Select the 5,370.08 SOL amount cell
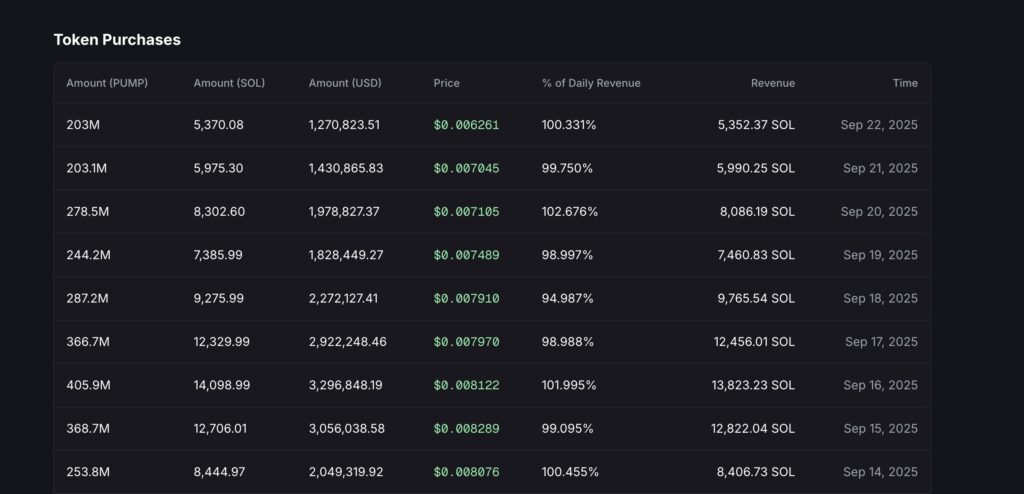Image resolution: width=1024 pixels, height=494 pixels. (219, 125)
